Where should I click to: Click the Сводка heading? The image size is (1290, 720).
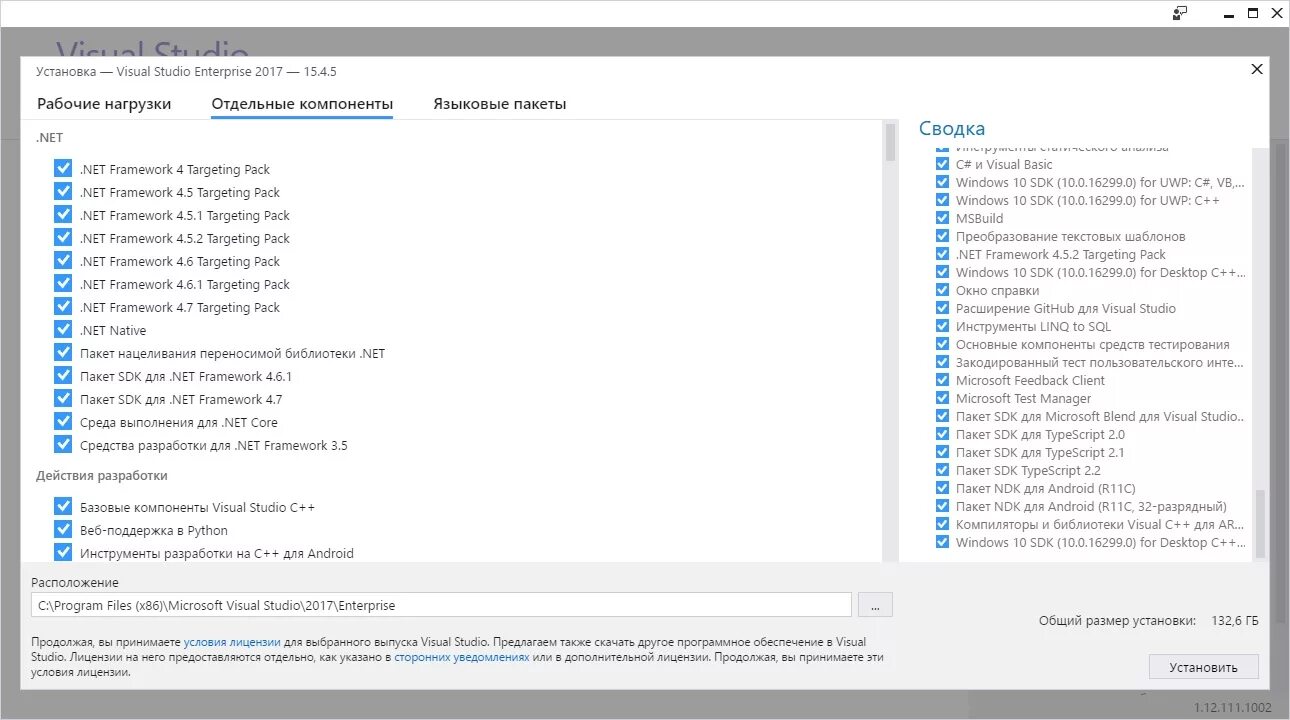[x=952, y=128]
